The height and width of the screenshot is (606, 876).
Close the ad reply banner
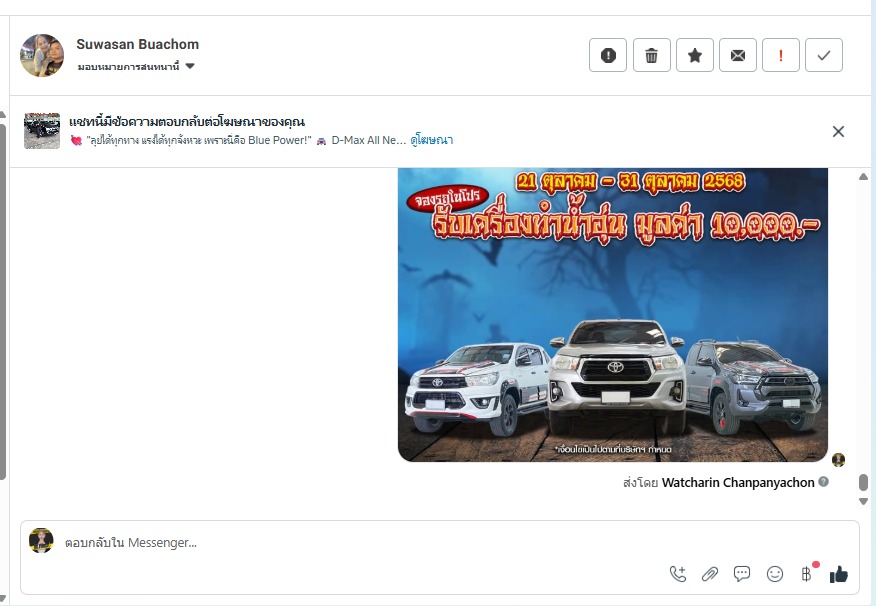[838, 131]
